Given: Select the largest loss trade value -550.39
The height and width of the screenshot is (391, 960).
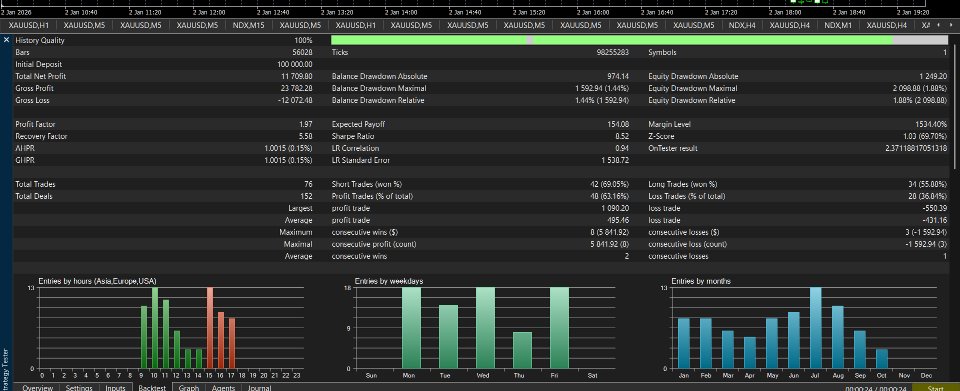Looking at the screenshot, I should pos(936,208).
